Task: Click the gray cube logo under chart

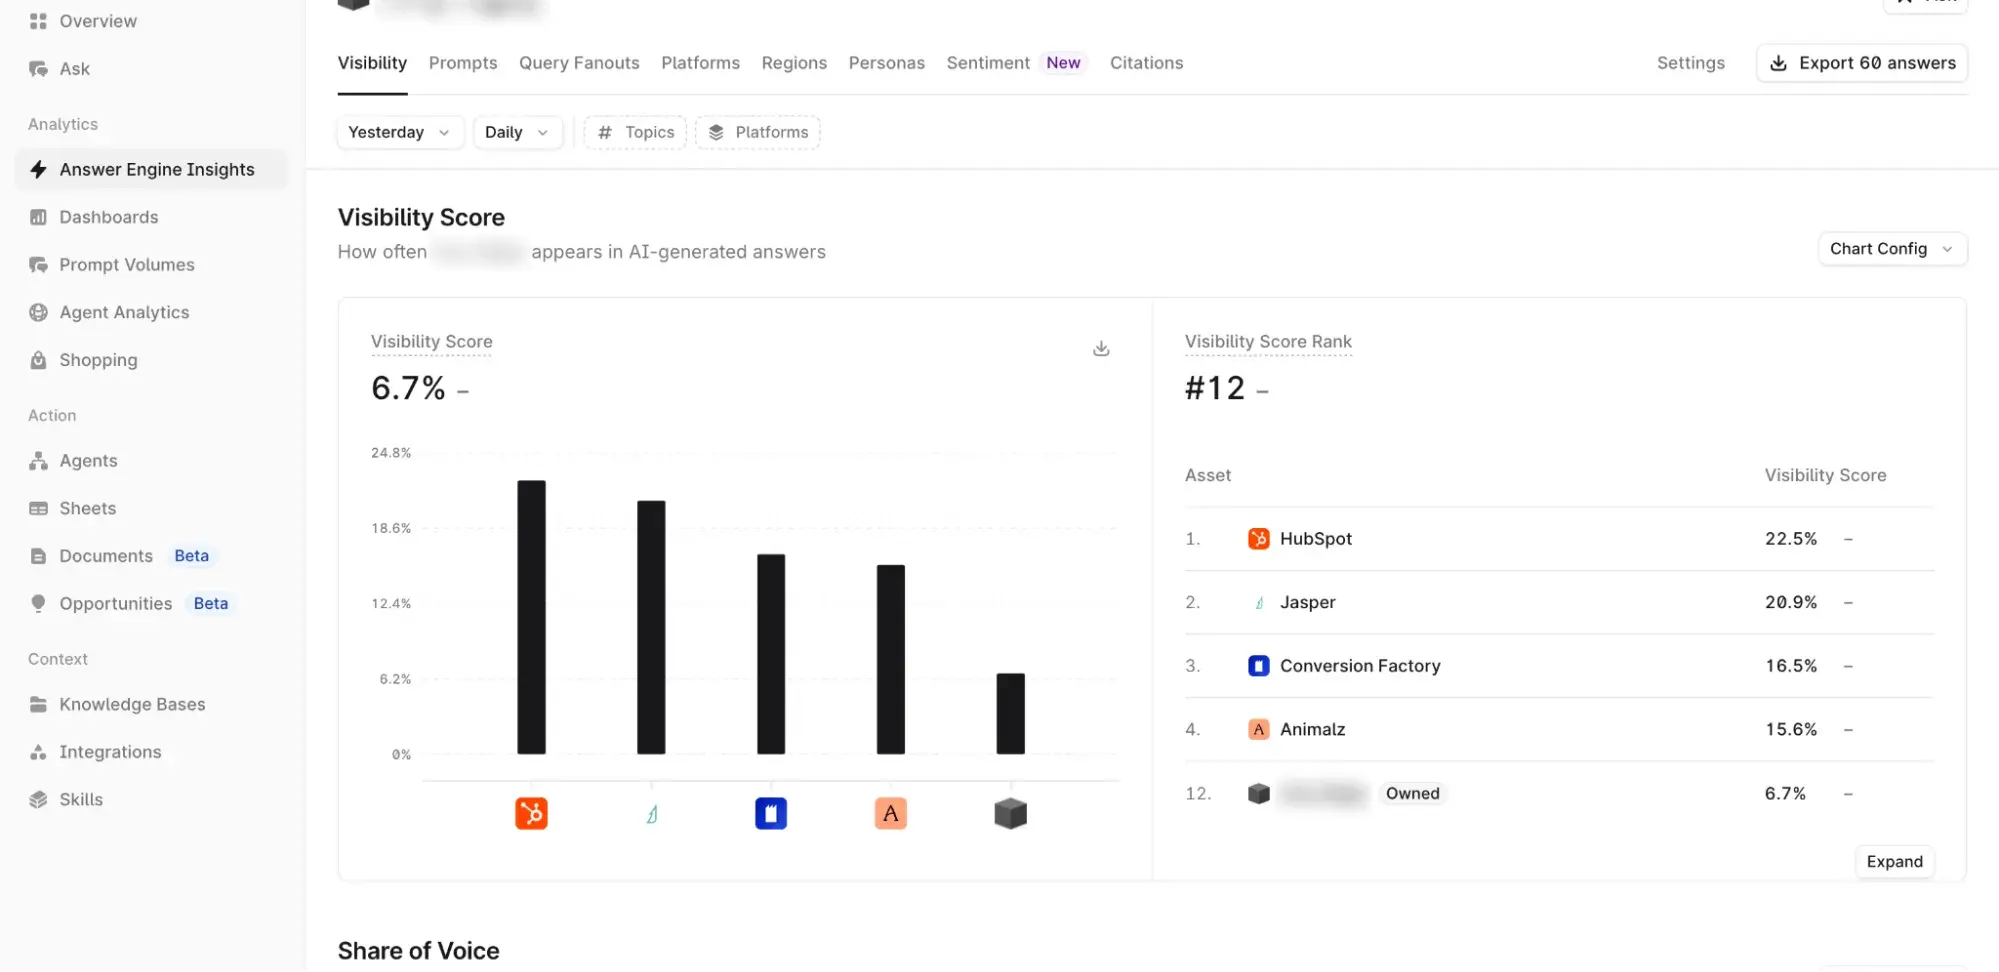Action: pos(1011,814)
